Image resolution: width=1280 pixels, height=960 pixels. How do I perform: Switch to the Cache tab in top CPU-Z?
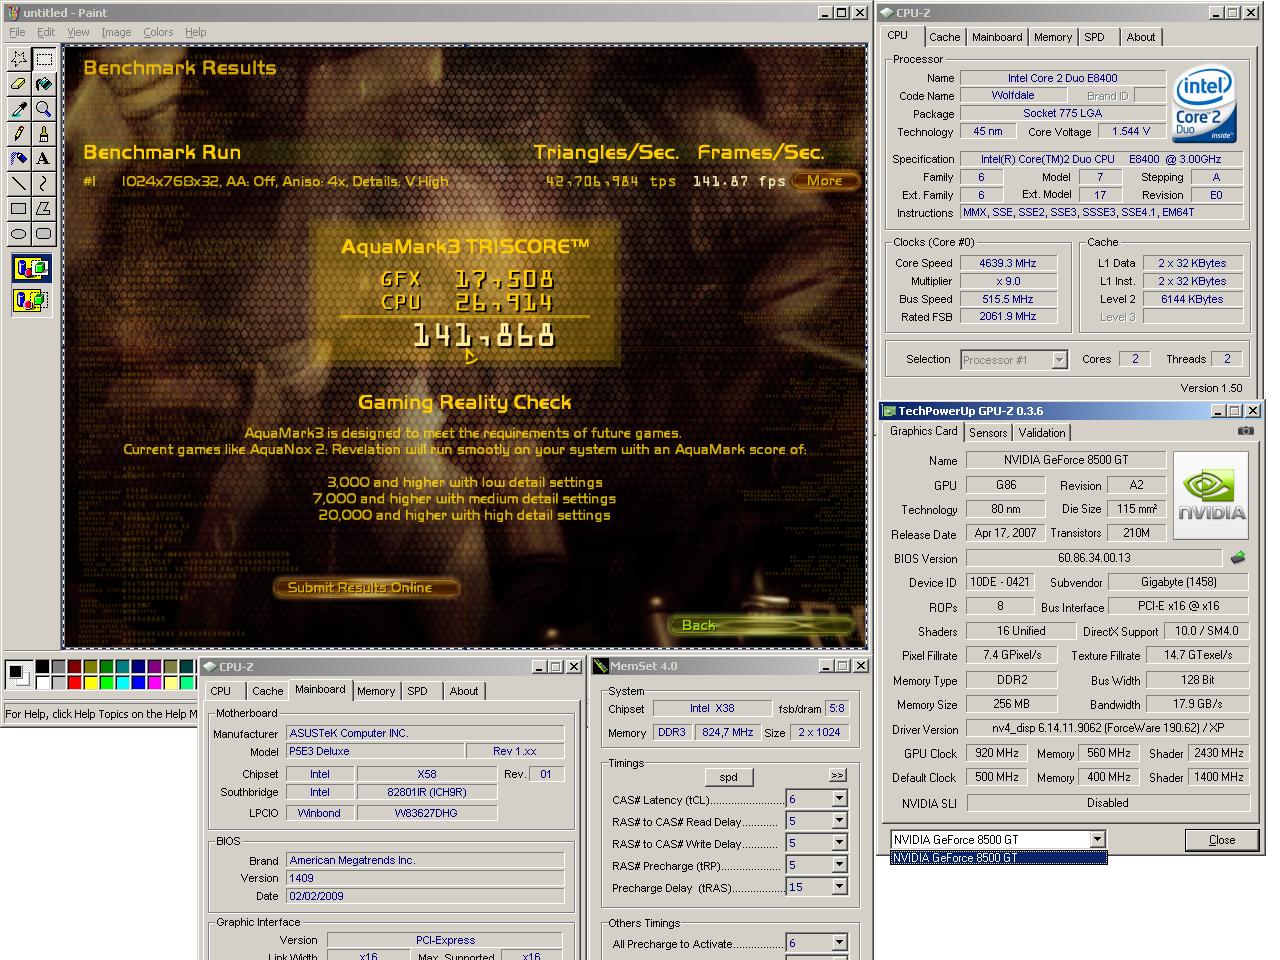[944, 37]
